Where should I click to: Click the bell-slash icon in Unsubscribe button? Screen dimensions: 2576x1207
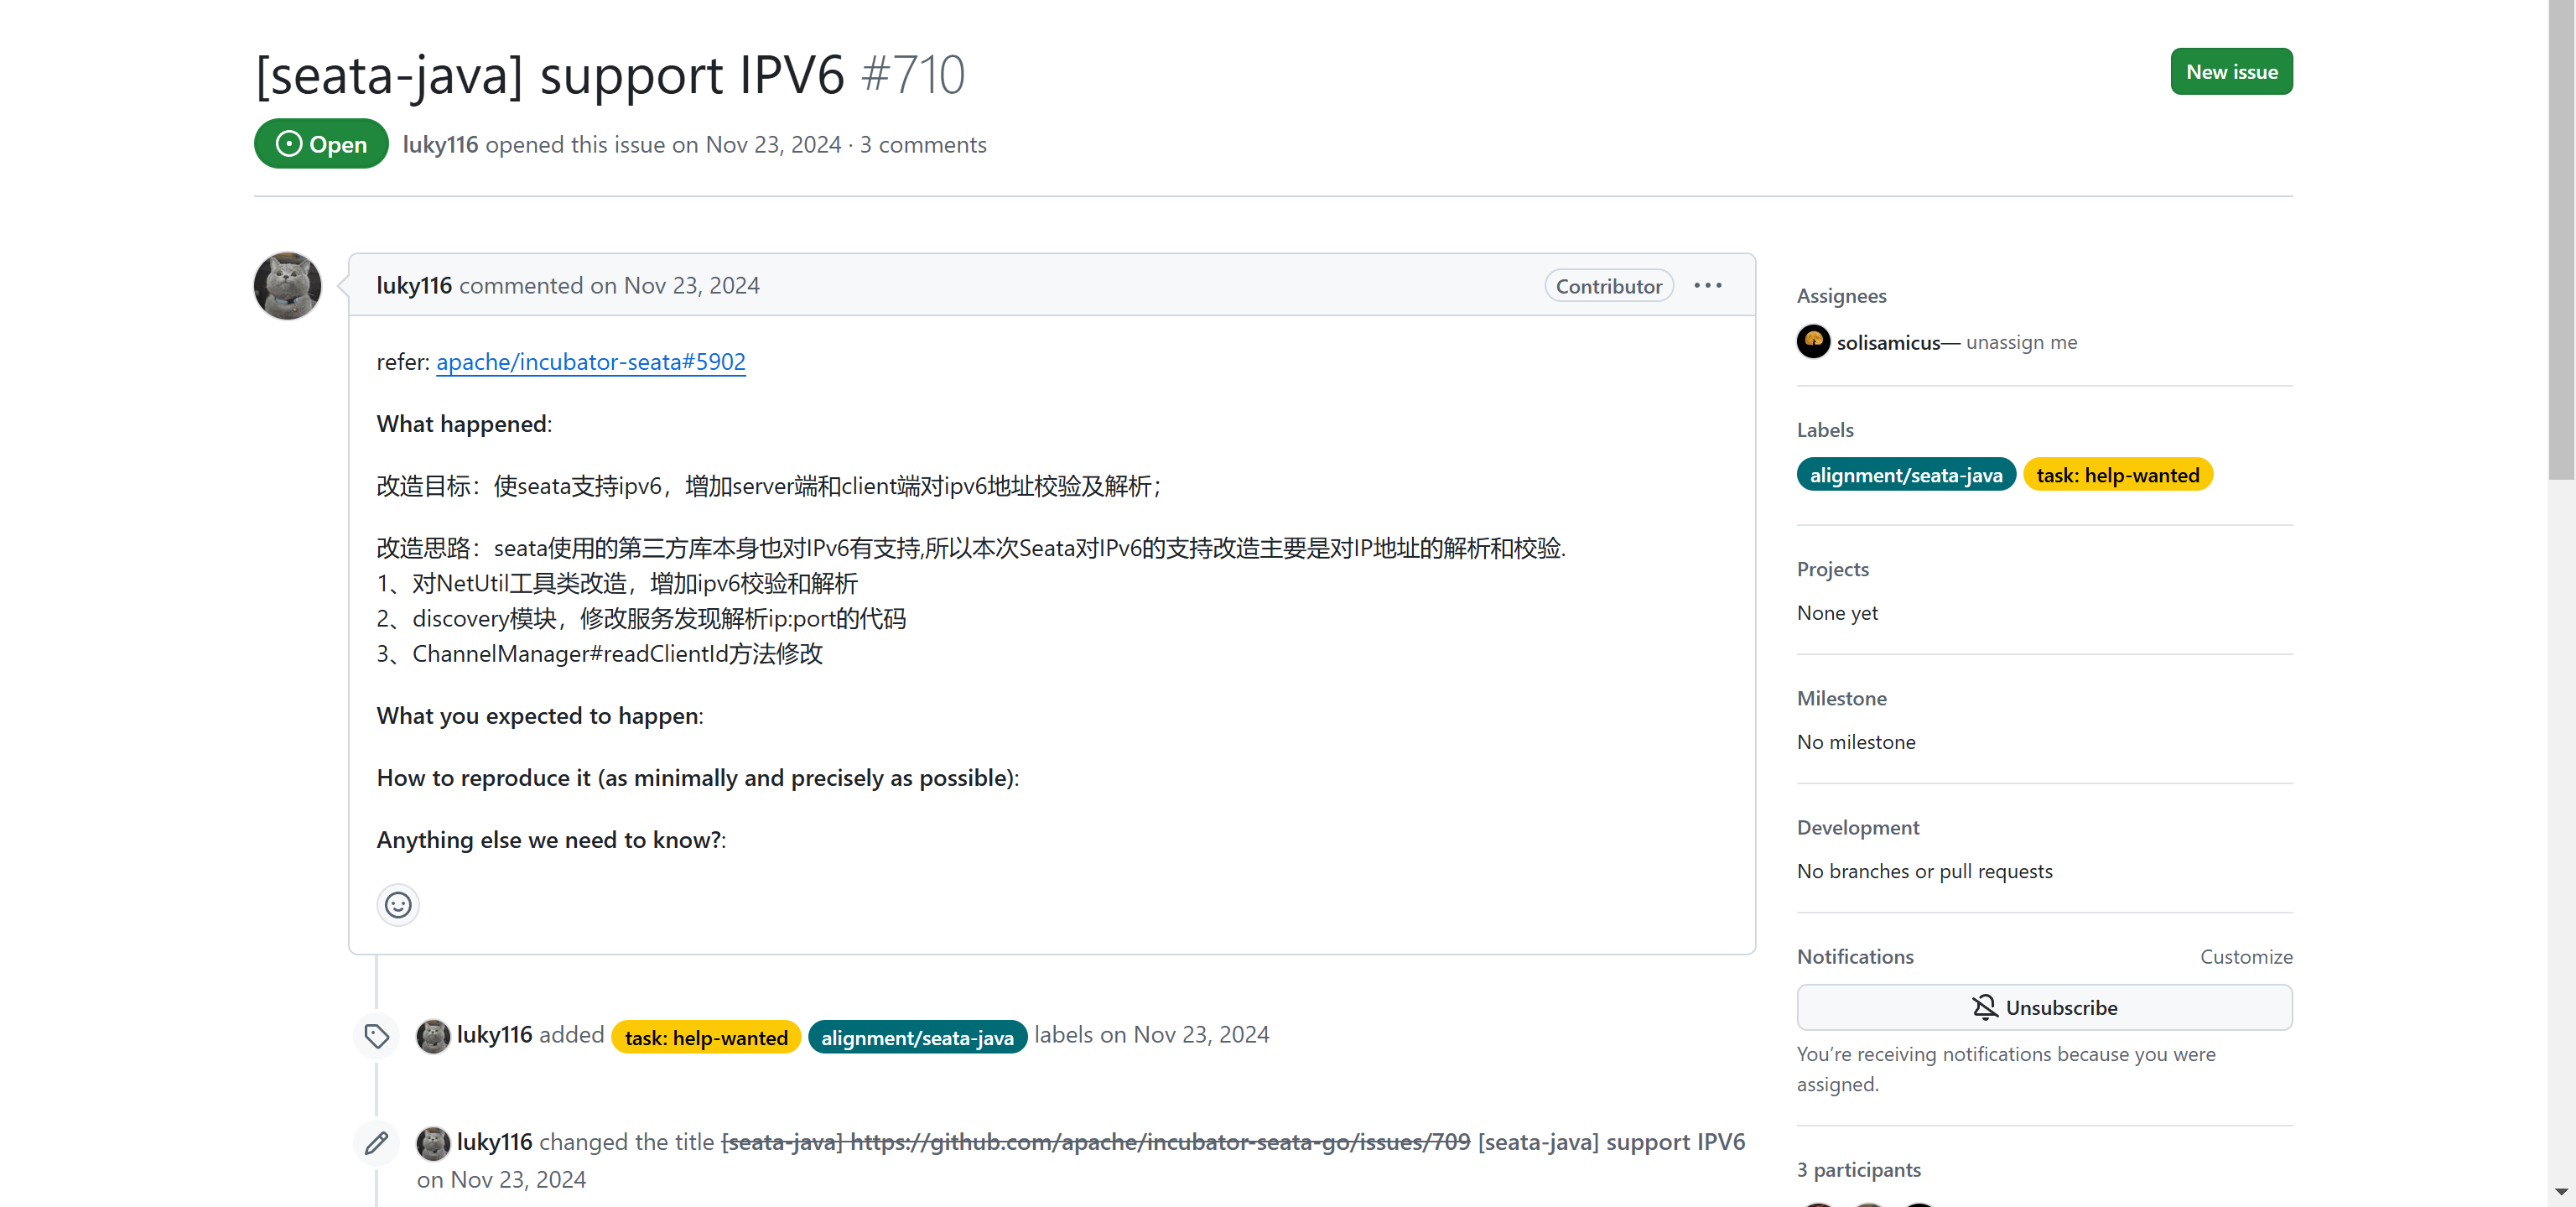pyautogui.click(x=1984, y=1007)
